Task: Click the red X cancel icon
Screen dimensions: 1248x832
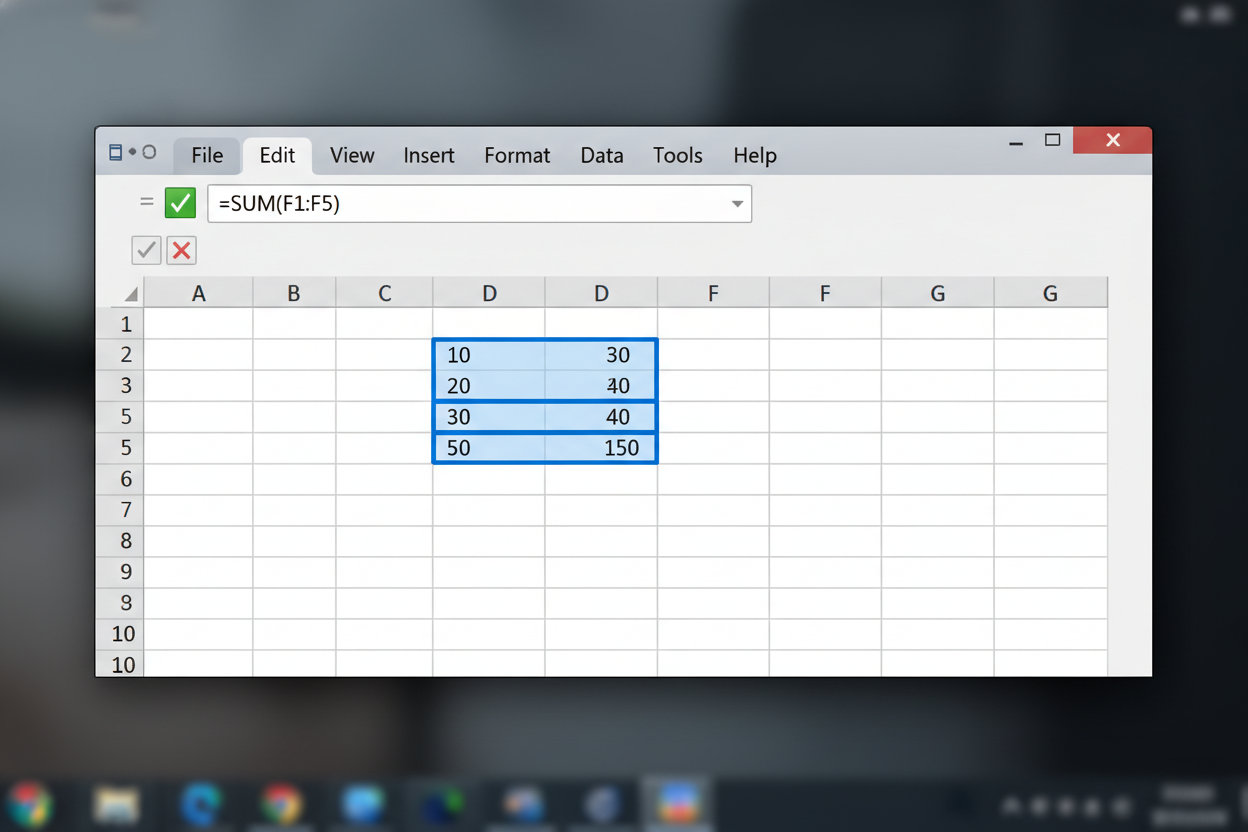Action: click(x=181, y=250)
